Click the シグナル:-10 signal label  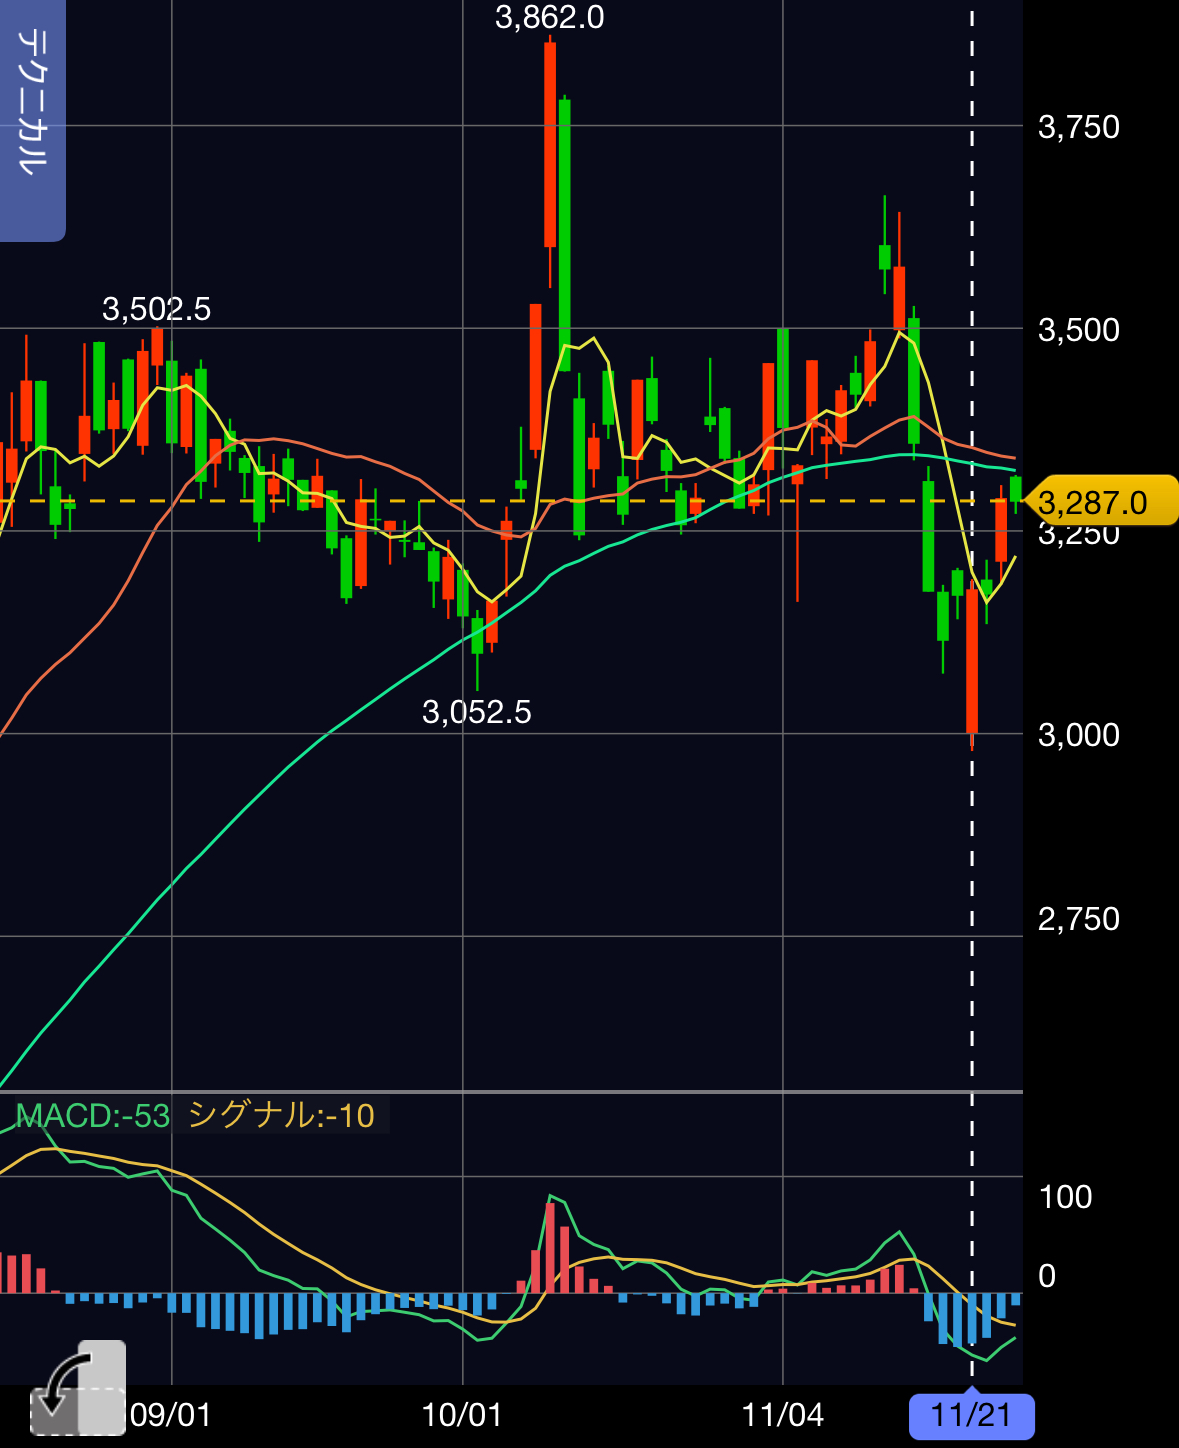pyautogui.click(x=281, y=1115)
